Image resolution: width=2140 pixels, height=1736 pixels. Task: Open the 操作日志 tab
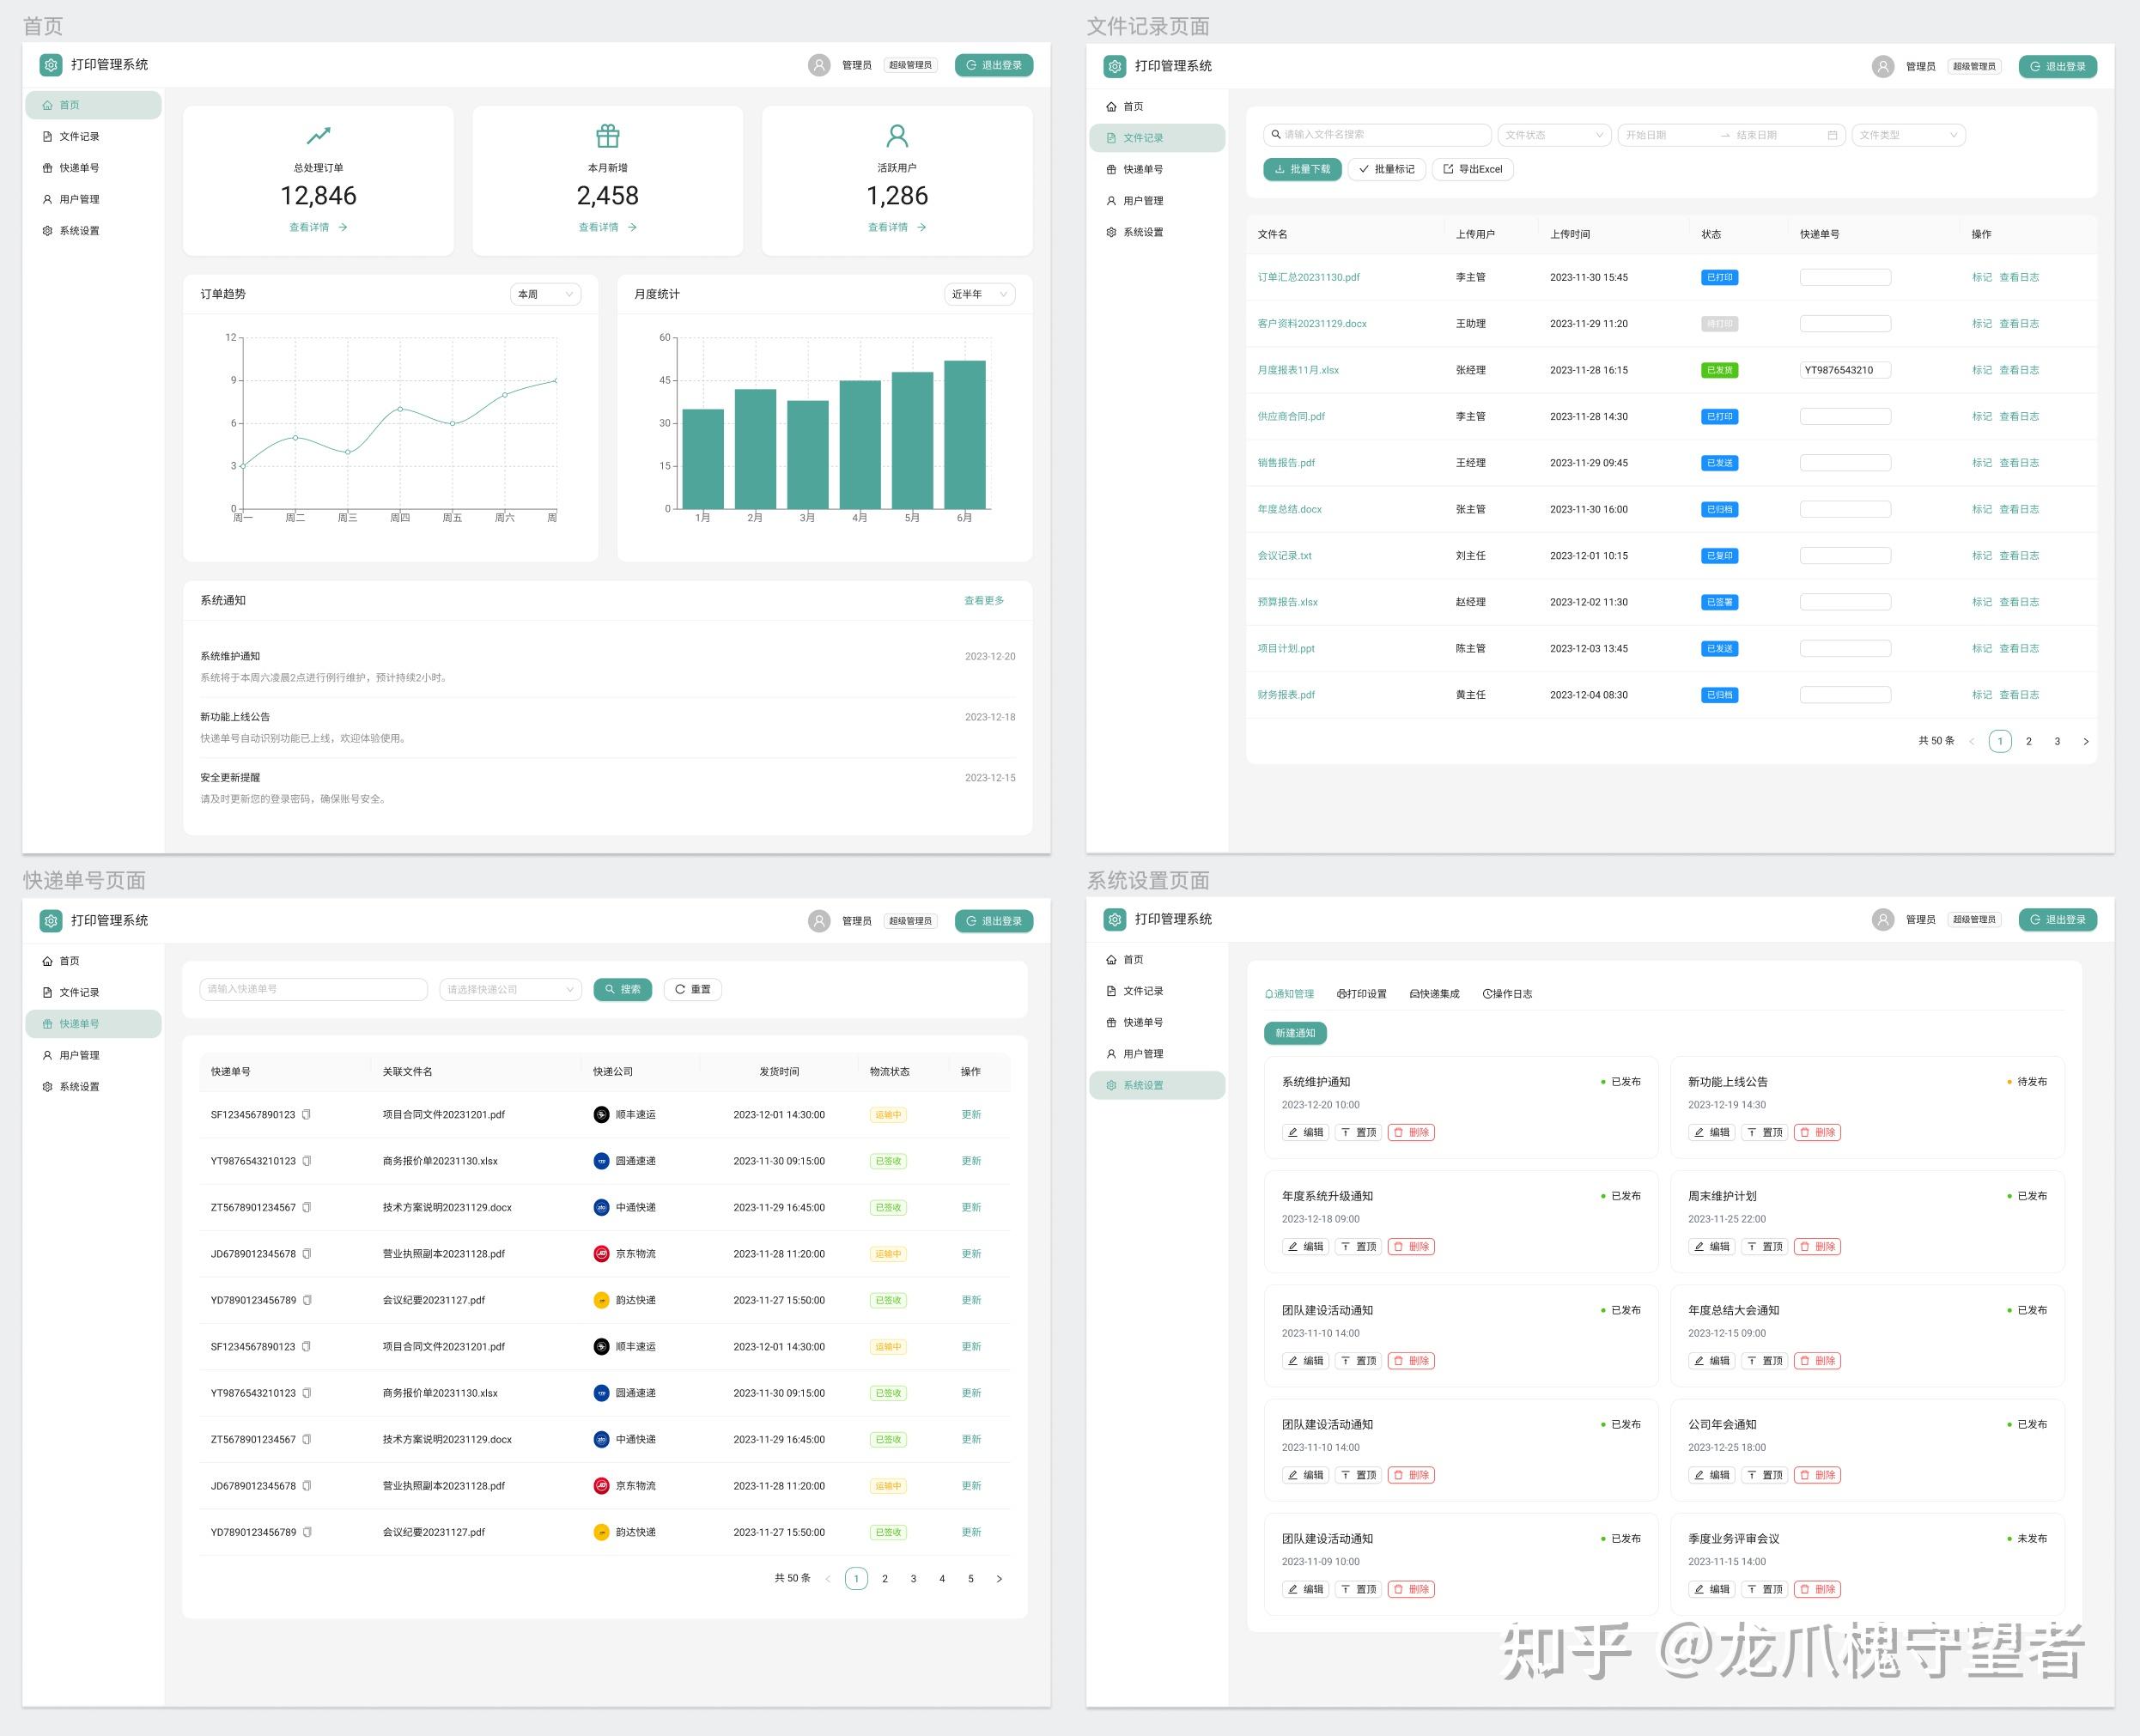(x=1507, y=993)
